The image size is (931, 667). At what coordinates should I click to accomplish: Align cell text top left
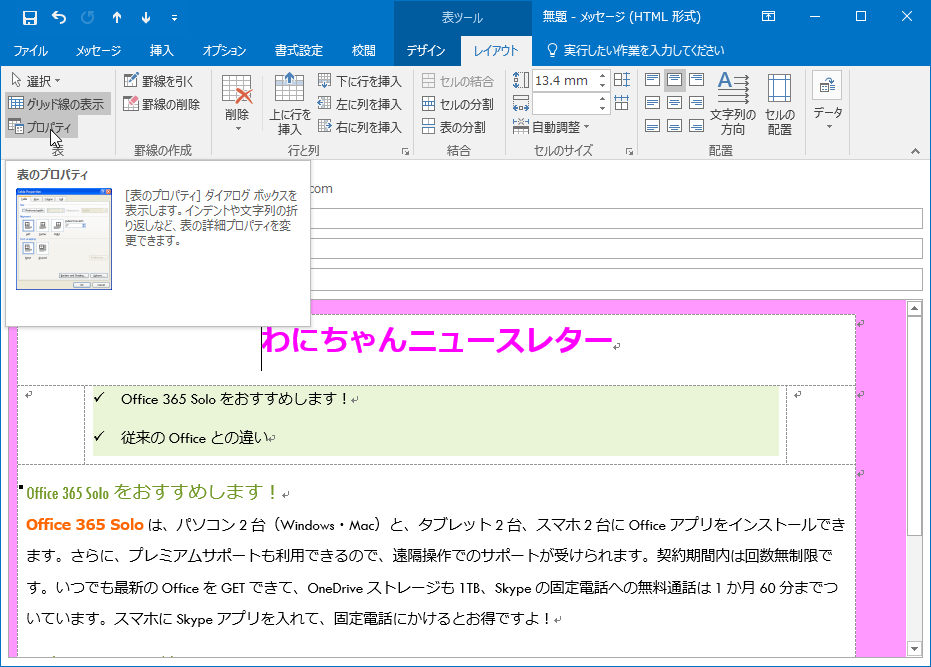point(653,80)
